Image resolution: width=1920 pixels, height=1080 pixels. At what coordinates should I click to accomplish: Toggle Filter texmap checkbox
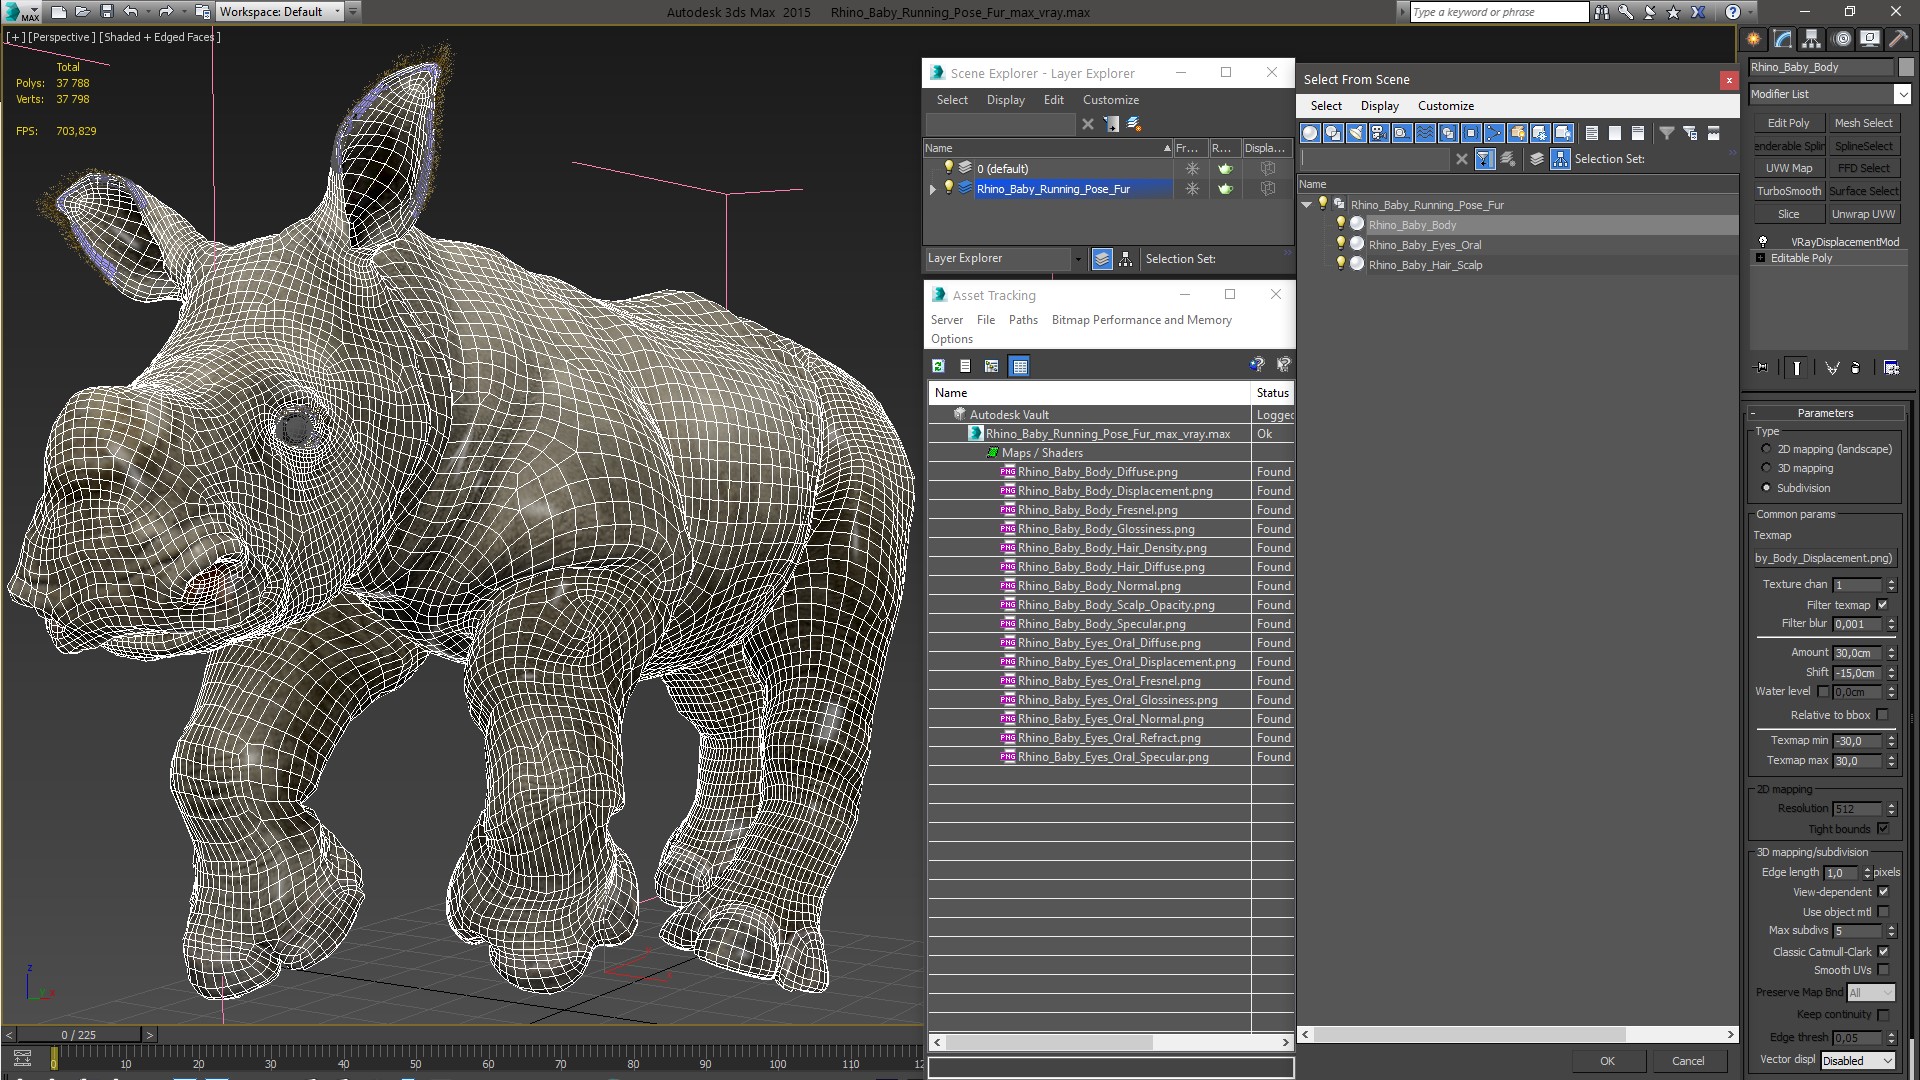coord(1883,605)
